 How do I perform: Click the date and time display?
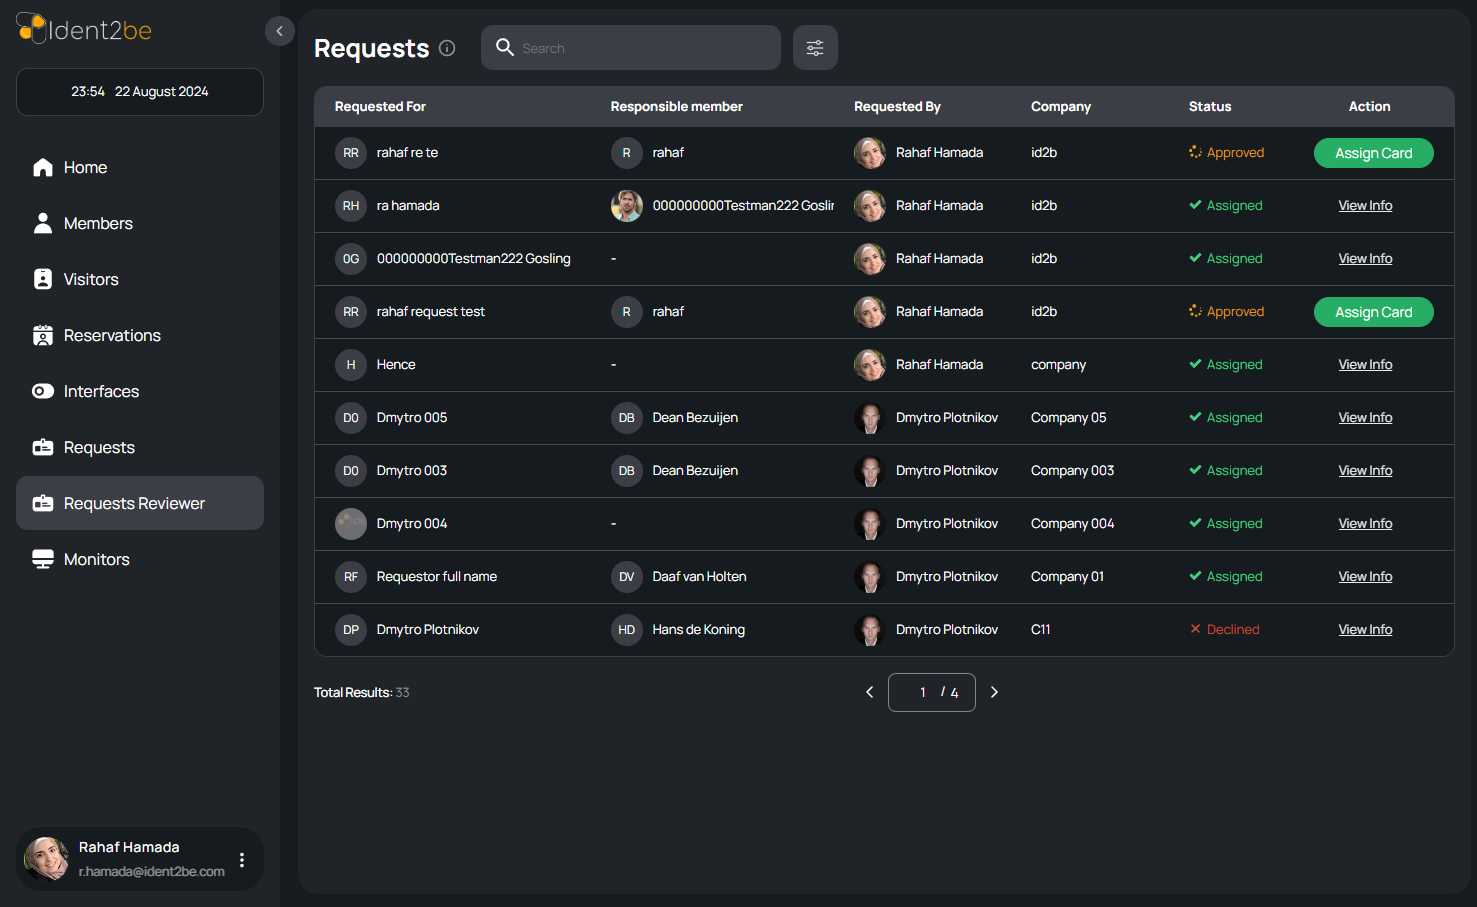[x=140, y=92]
